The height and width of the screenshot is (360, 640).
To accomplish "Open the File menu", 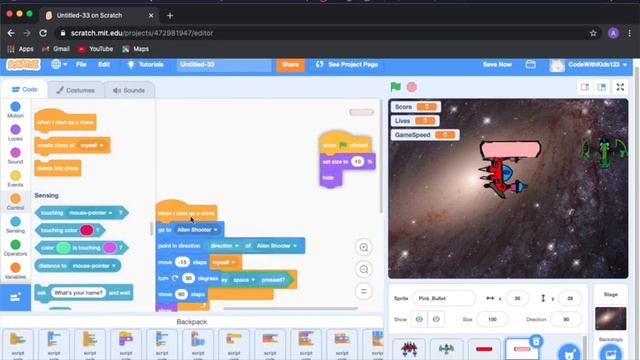I will tap(81, 64).
